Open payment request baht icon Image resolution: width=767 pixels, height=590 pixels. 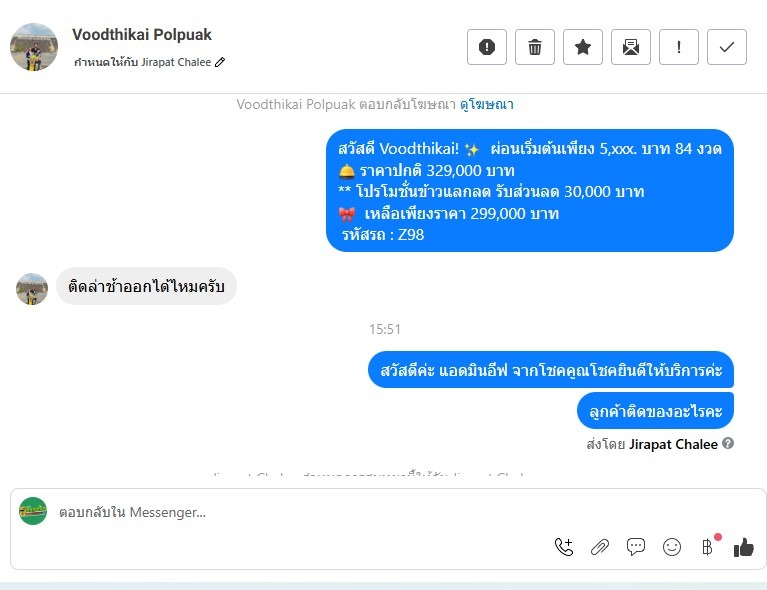(x=708, y=546)
